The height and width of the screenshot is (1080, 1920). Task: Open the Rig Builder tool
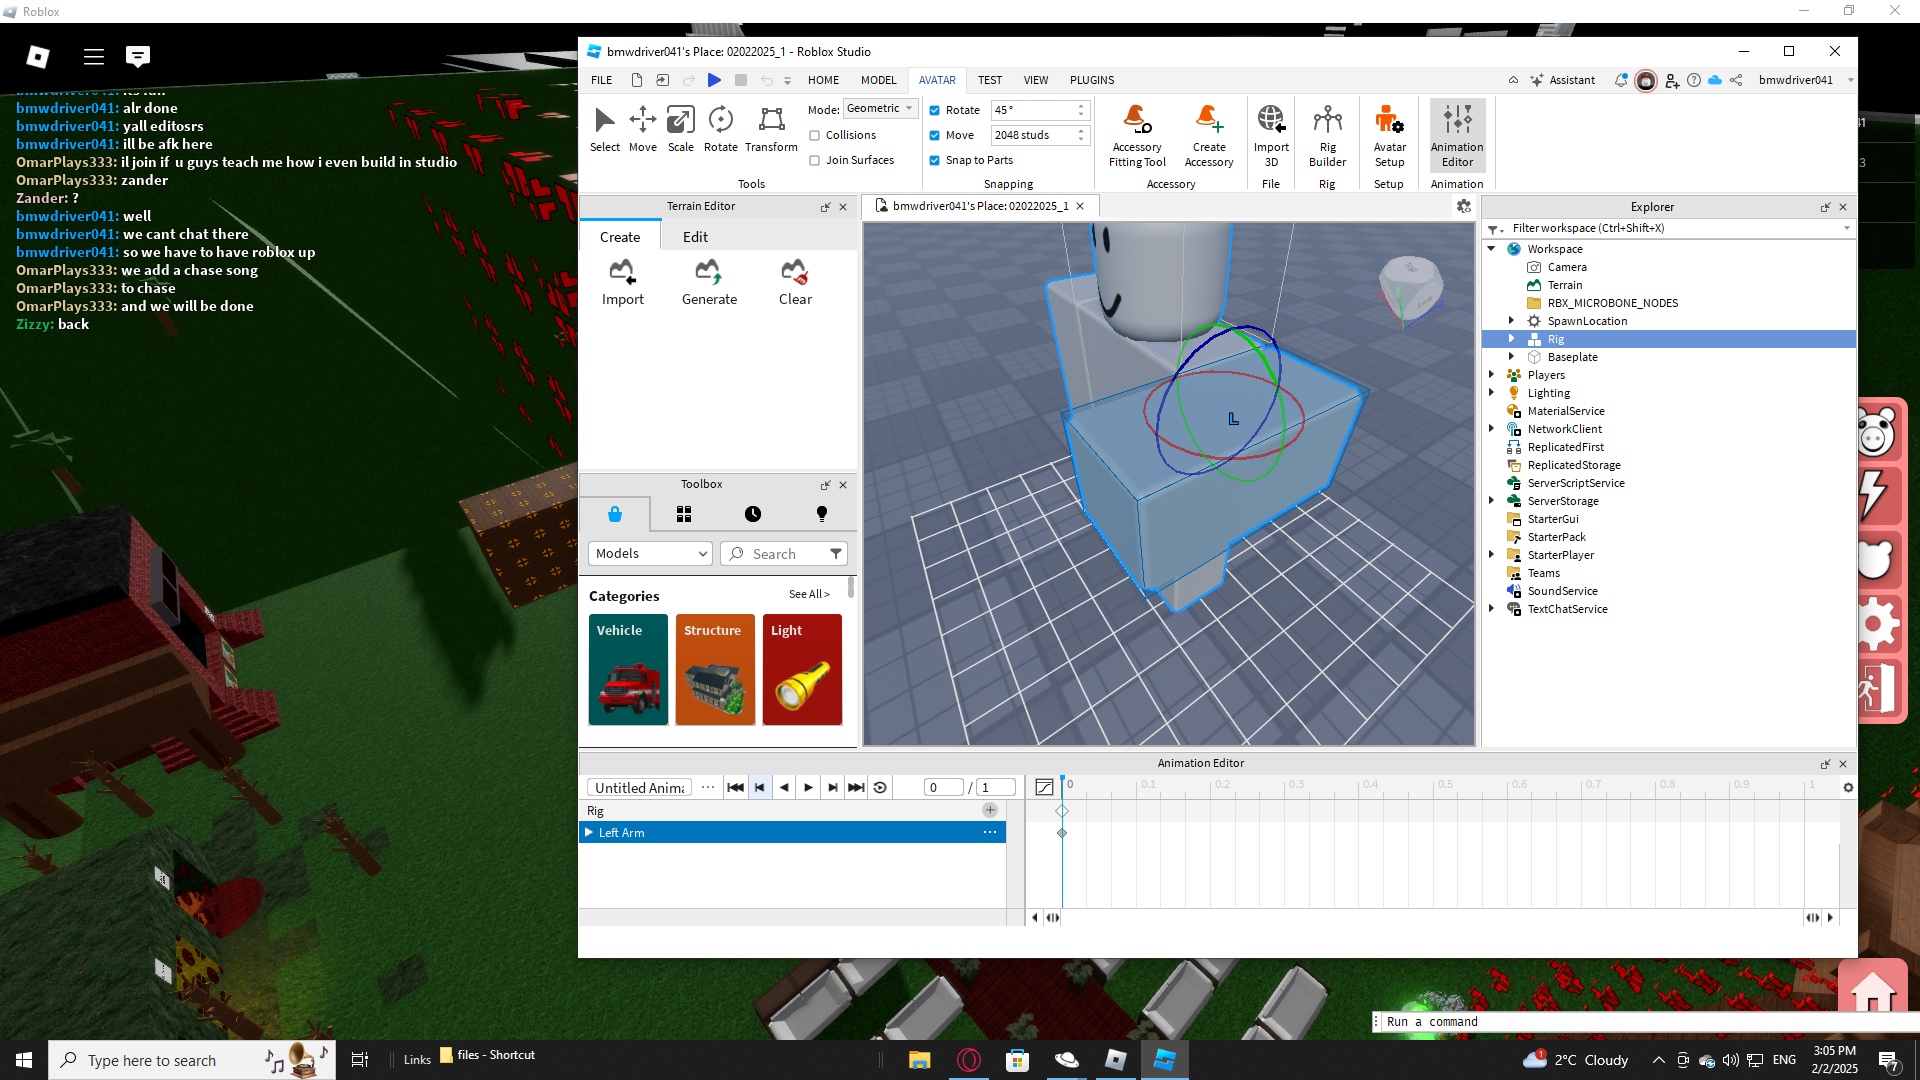tap(1327, 135)
